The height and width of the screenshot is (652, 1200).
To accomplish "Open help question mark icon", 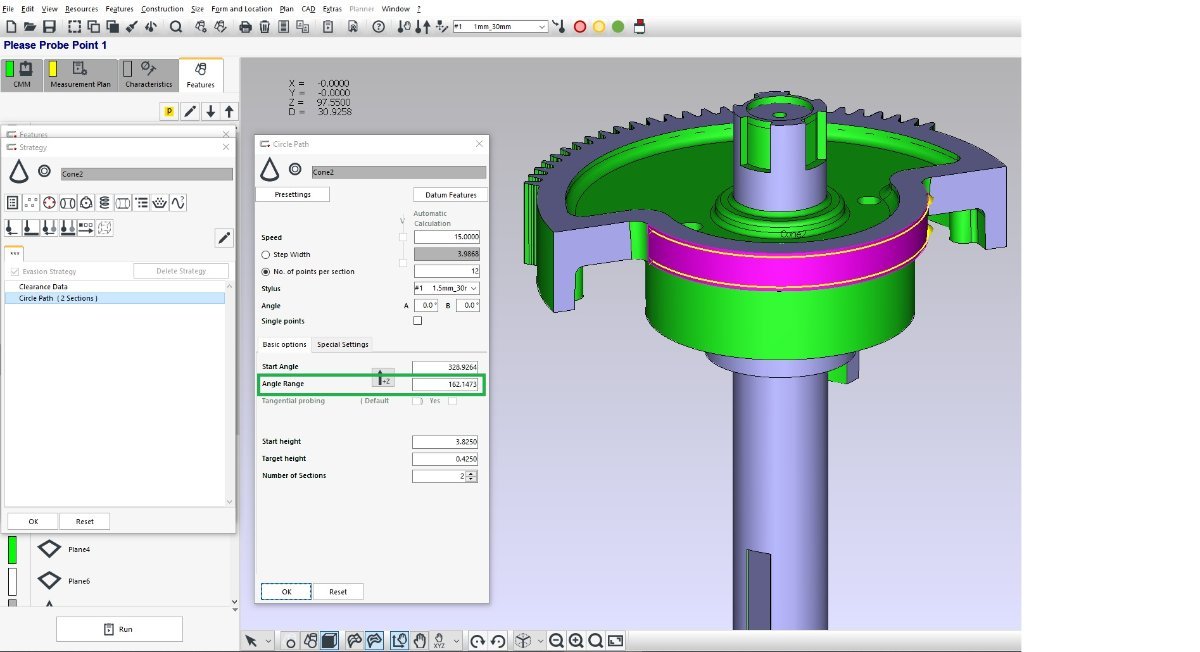I will click(x=378, y=27).
